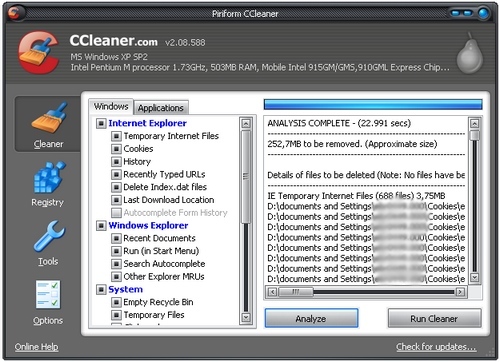Toggle the System group checkbox
The image size is (500, 362).
[x=101, y=289]
